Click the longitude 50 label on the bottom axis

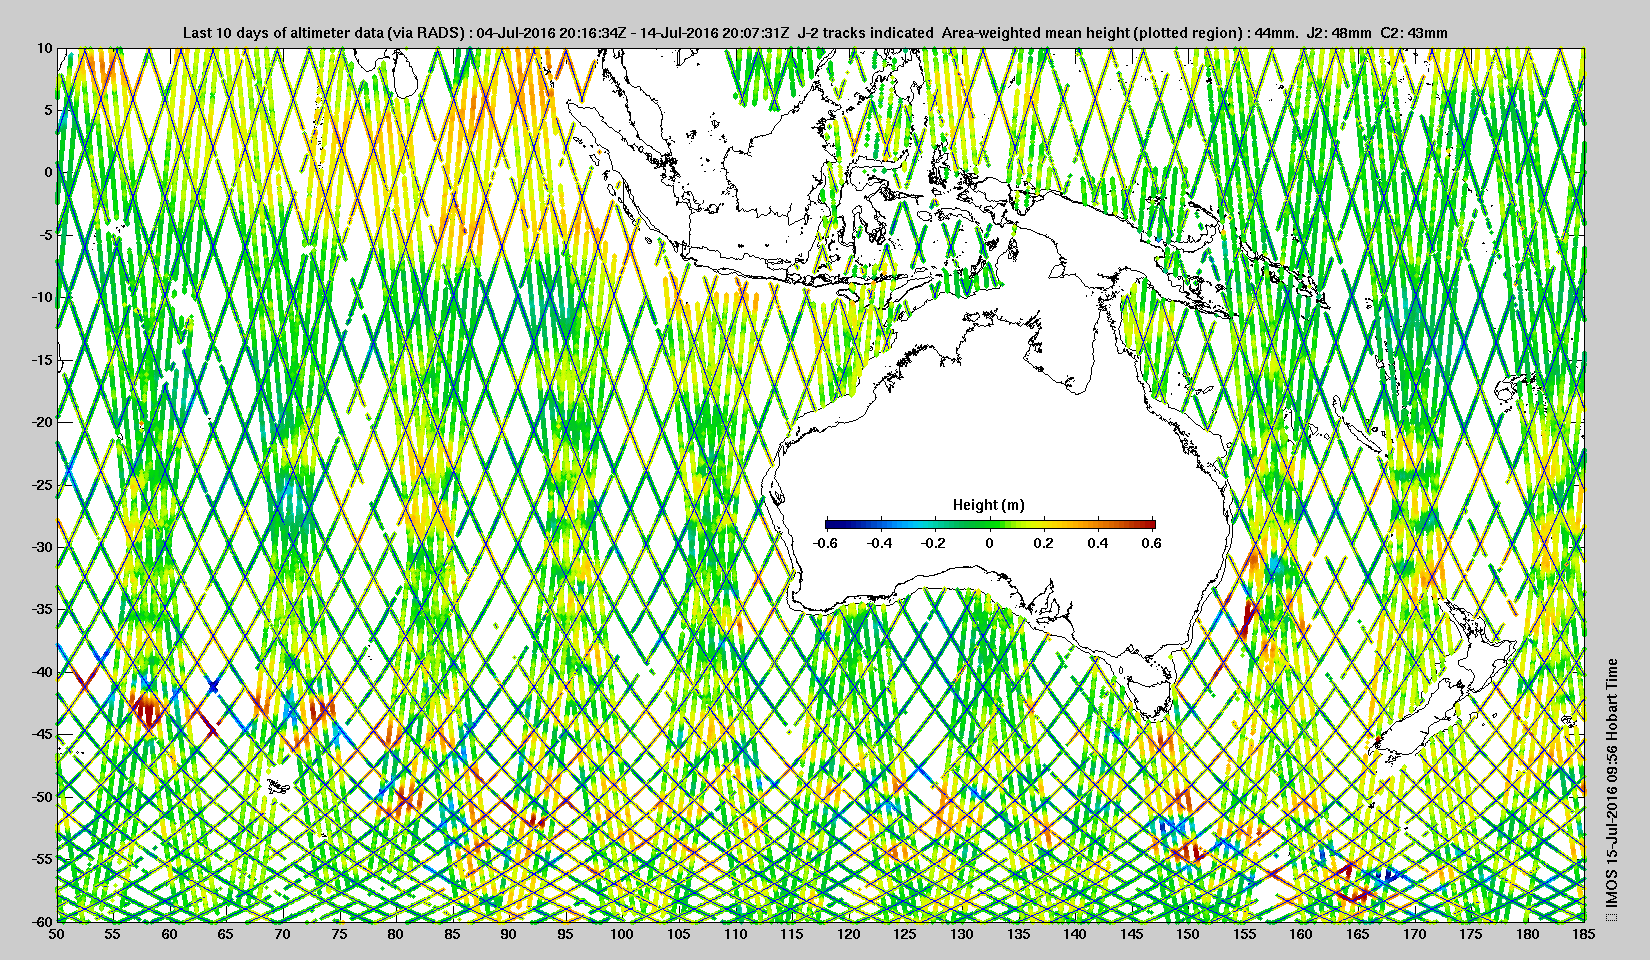click(x=57, y=934)
